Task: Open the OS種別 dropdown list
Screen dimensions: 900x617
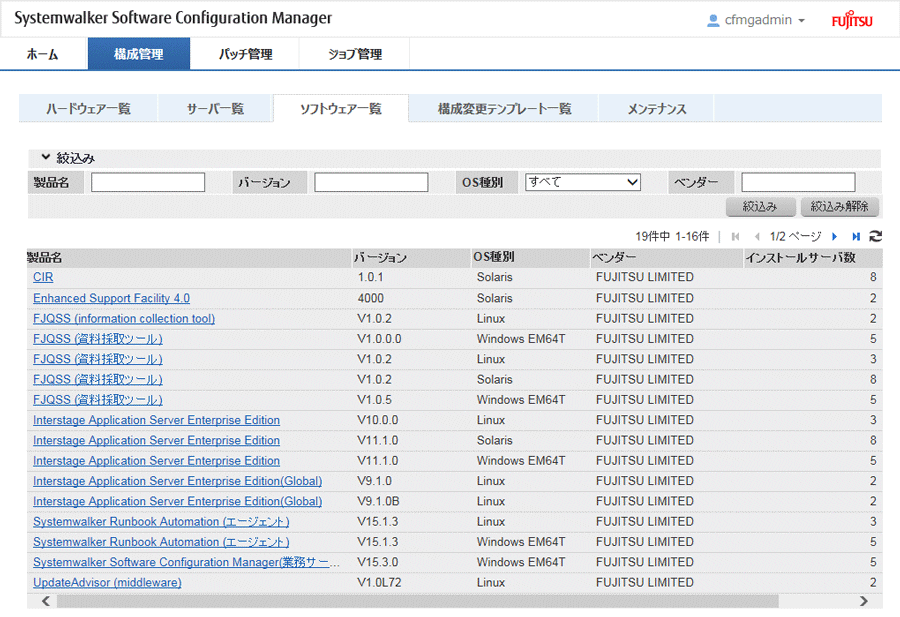Action: pyautogui.click(x=583, y=182)
